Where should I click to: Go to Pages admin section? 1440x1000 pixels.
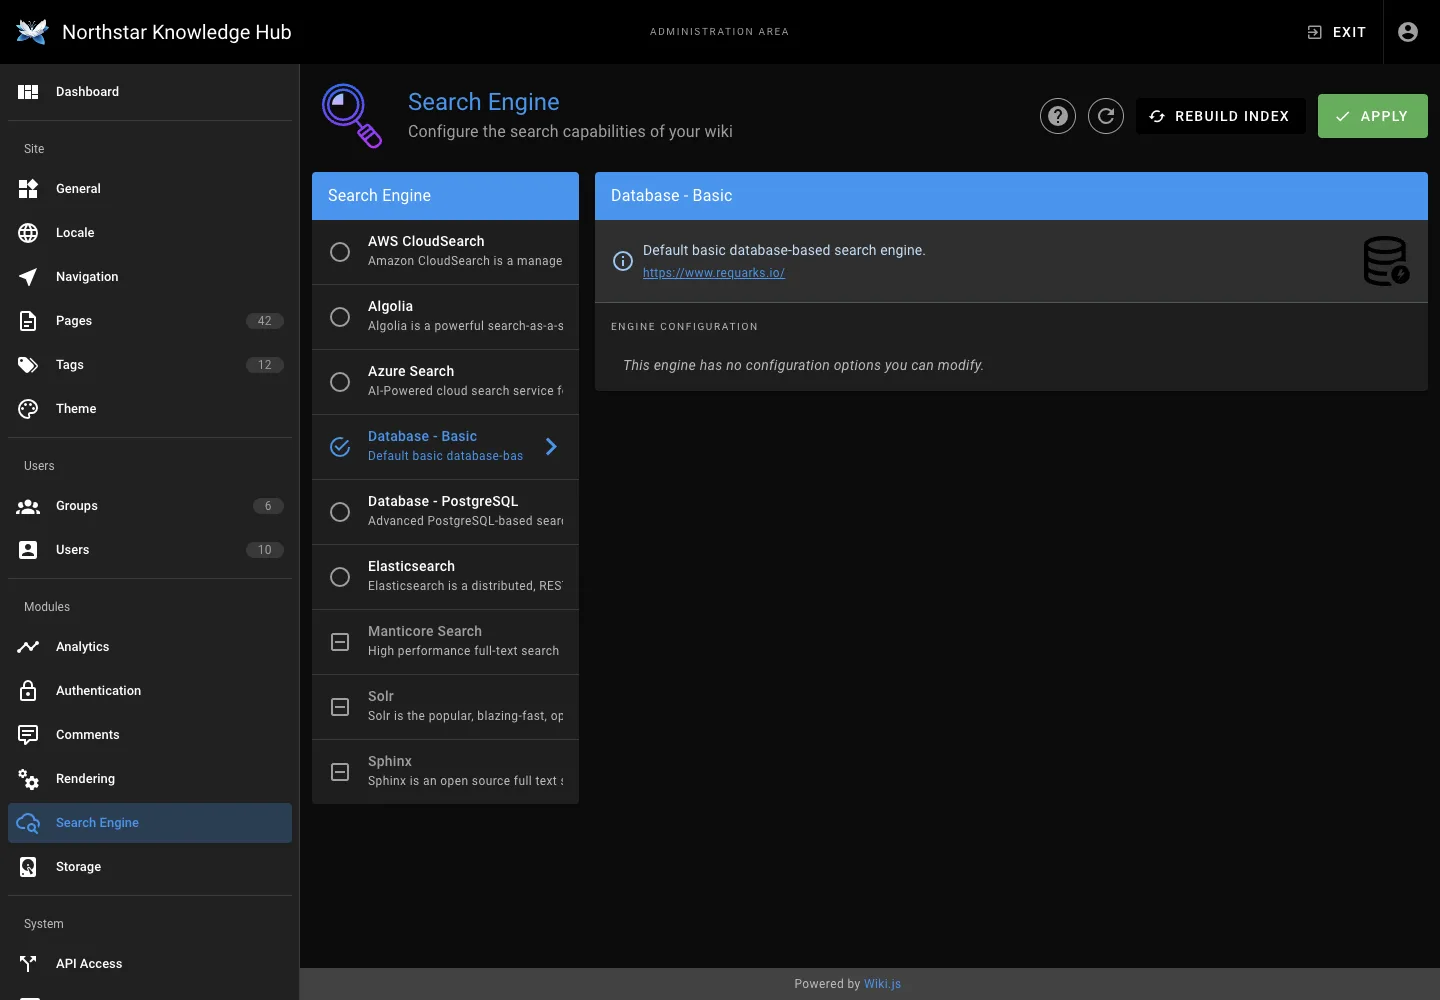[x=150, y=321]
